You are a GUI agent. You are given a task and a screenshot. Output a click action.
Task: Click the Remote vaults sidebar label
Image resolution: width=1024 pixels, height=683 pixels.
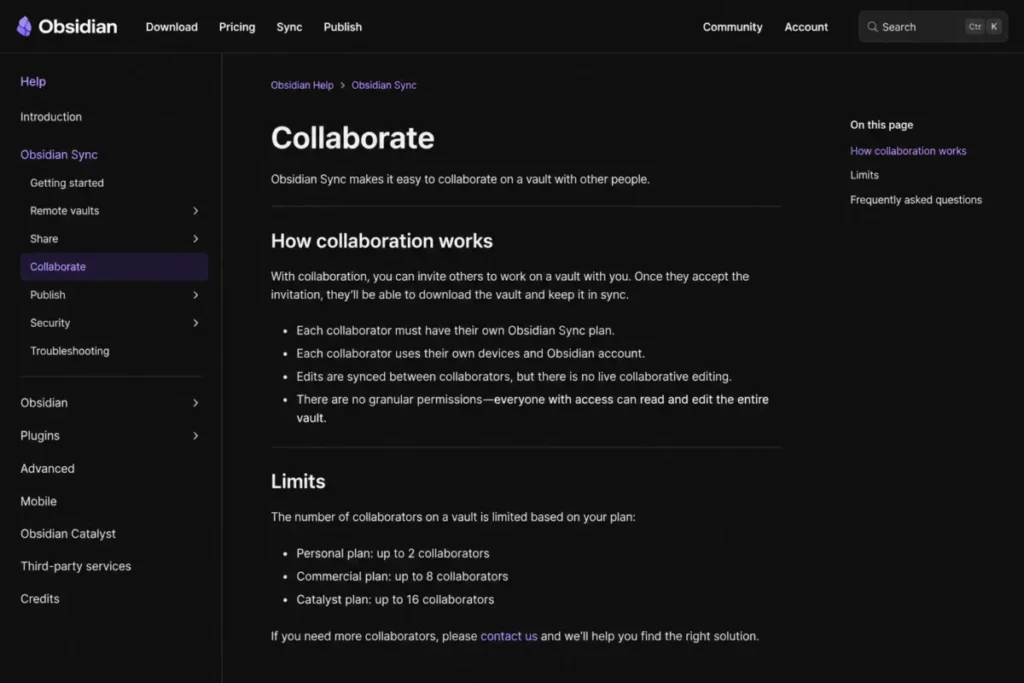coord(65,211)
